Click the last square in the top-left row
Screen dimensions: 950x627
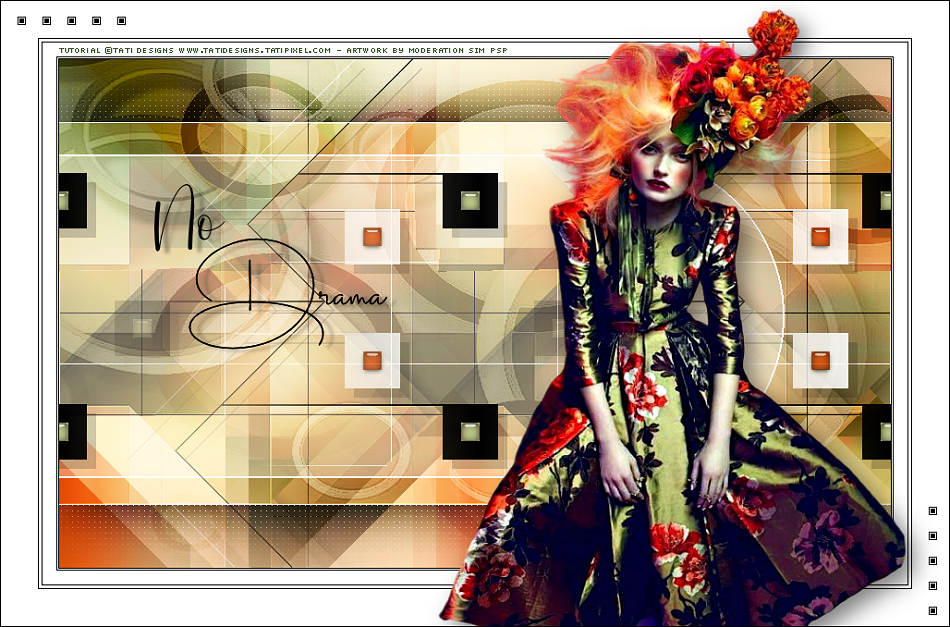(122, 20)
